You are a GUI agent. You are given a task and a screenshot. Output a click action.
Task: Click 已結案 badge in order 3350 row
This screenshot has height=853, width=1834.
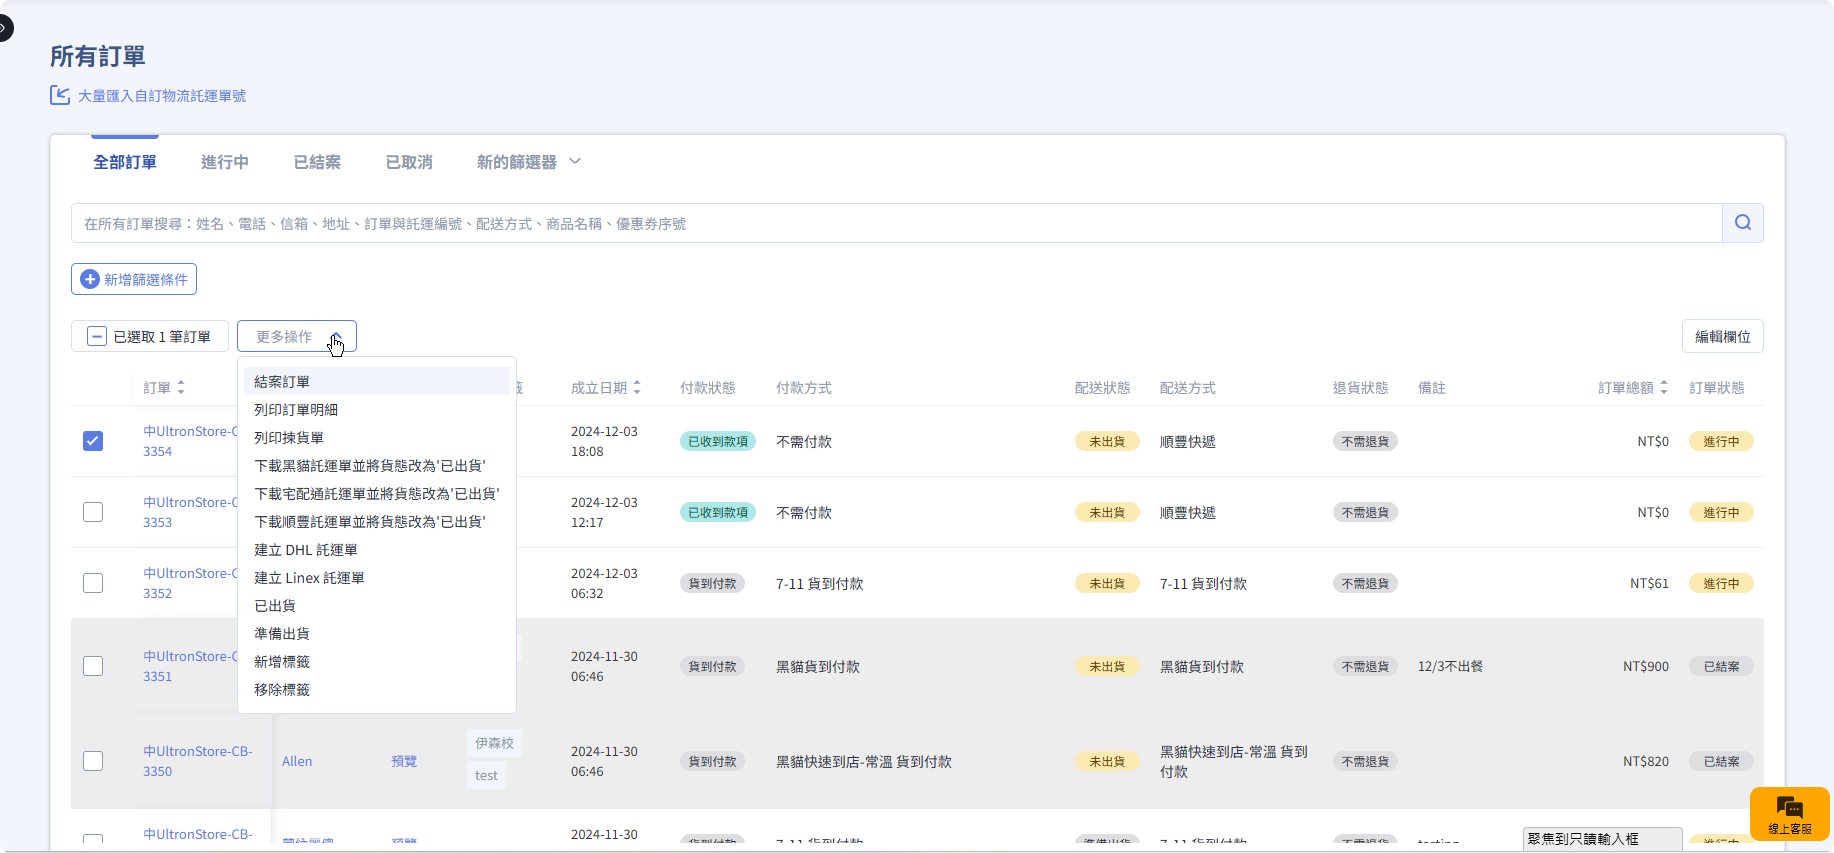(x=1721, y=761)
